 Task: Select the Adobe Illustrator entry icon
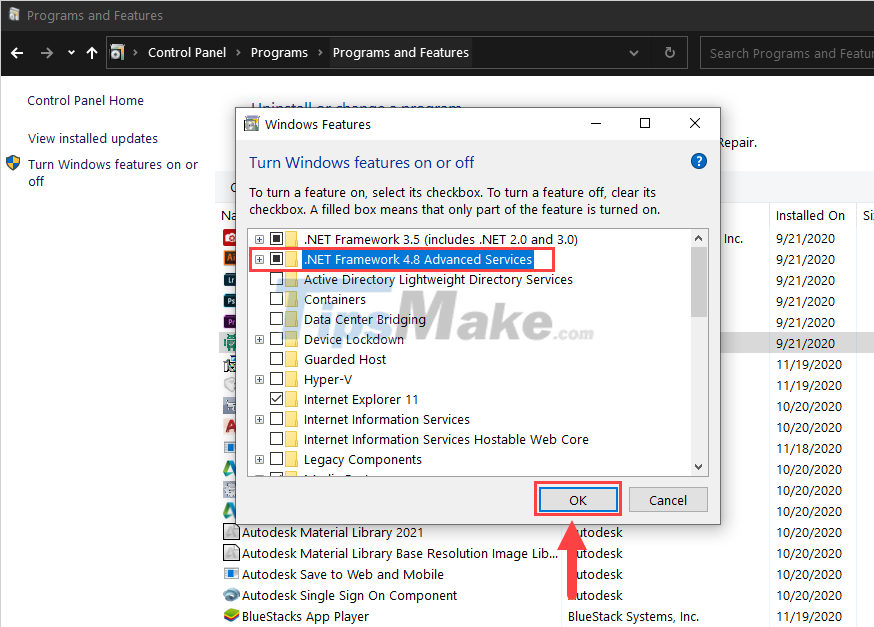pos(231,259)
